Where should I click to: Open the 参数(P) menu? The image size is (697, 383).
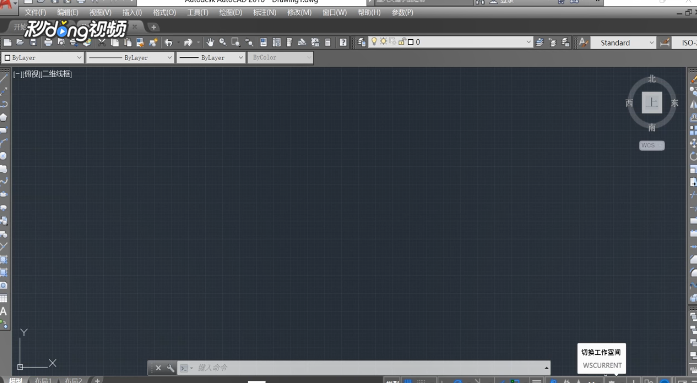click(x=402, y=12)
